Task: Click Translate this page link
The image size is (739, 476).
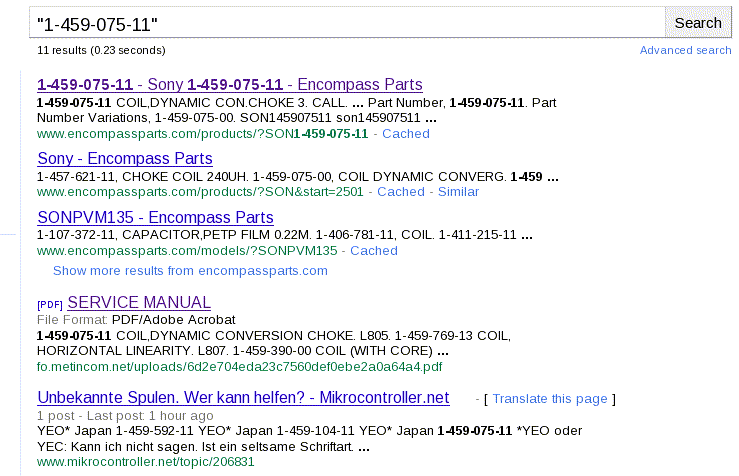Action: coord(550,399)
